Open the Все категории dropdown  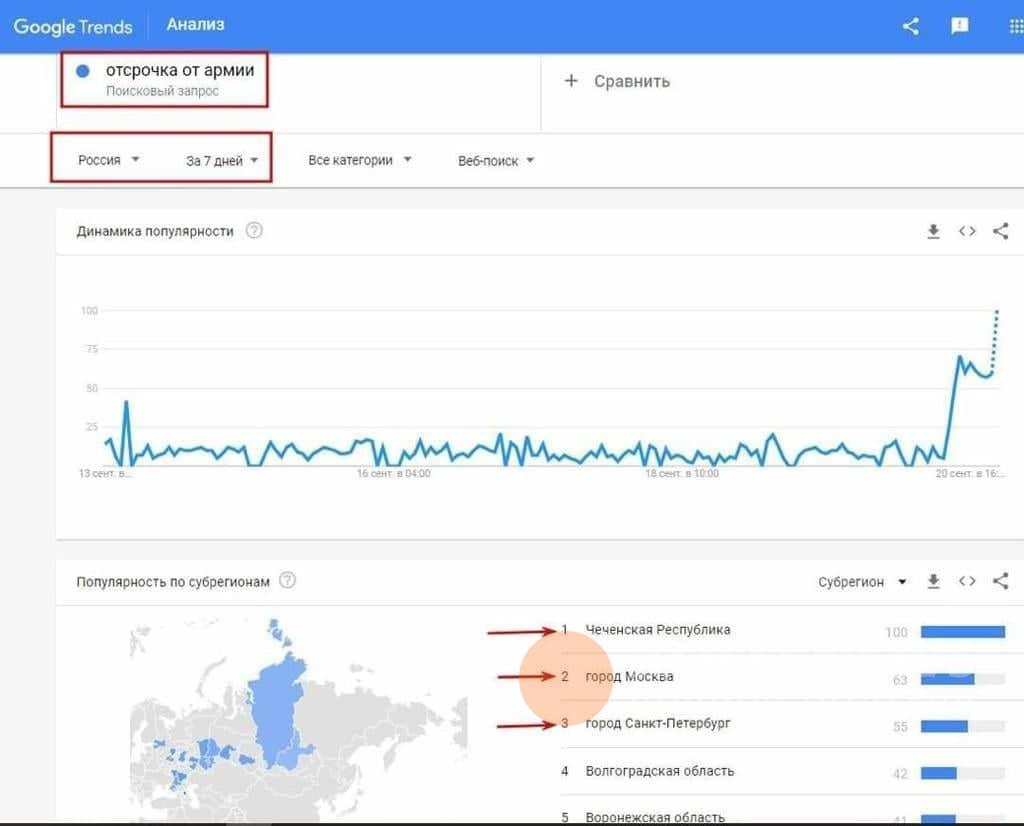(360, 160)
